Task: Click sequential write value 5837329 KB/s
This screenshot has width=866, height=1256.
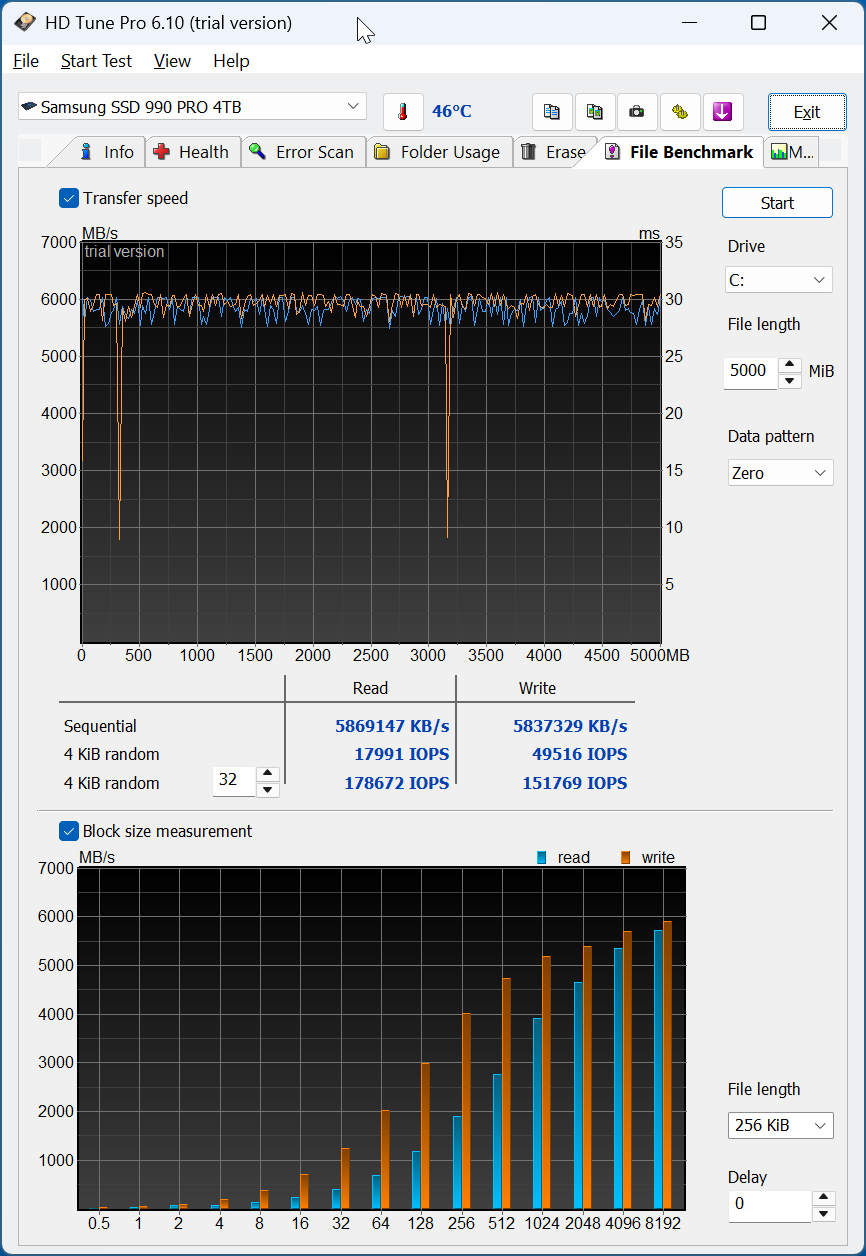Action: [570, 726]
